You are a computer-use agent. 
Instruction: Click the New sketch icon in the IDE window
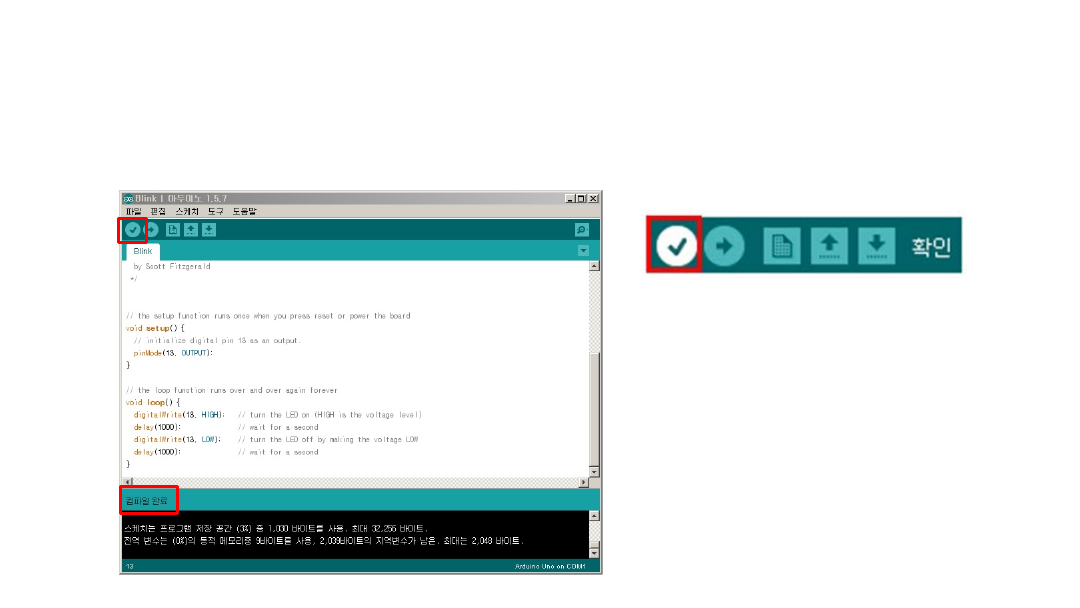pyautogui.click(x=173, y=230)
